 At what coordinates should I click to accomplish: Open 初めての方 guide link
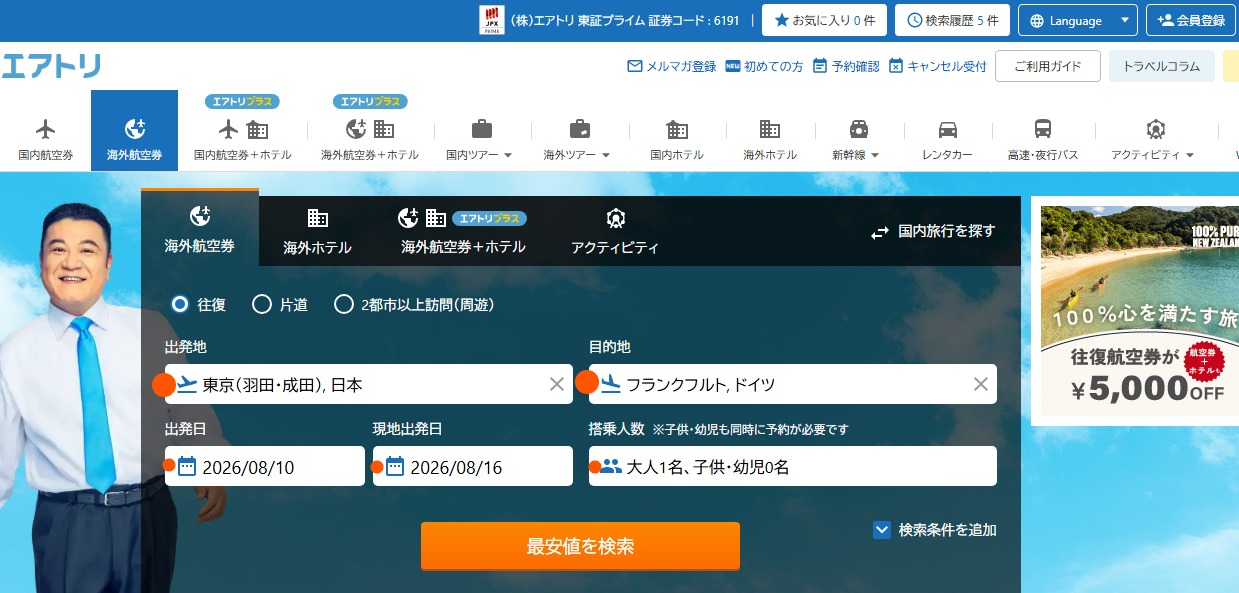click(x=764, y=66)
